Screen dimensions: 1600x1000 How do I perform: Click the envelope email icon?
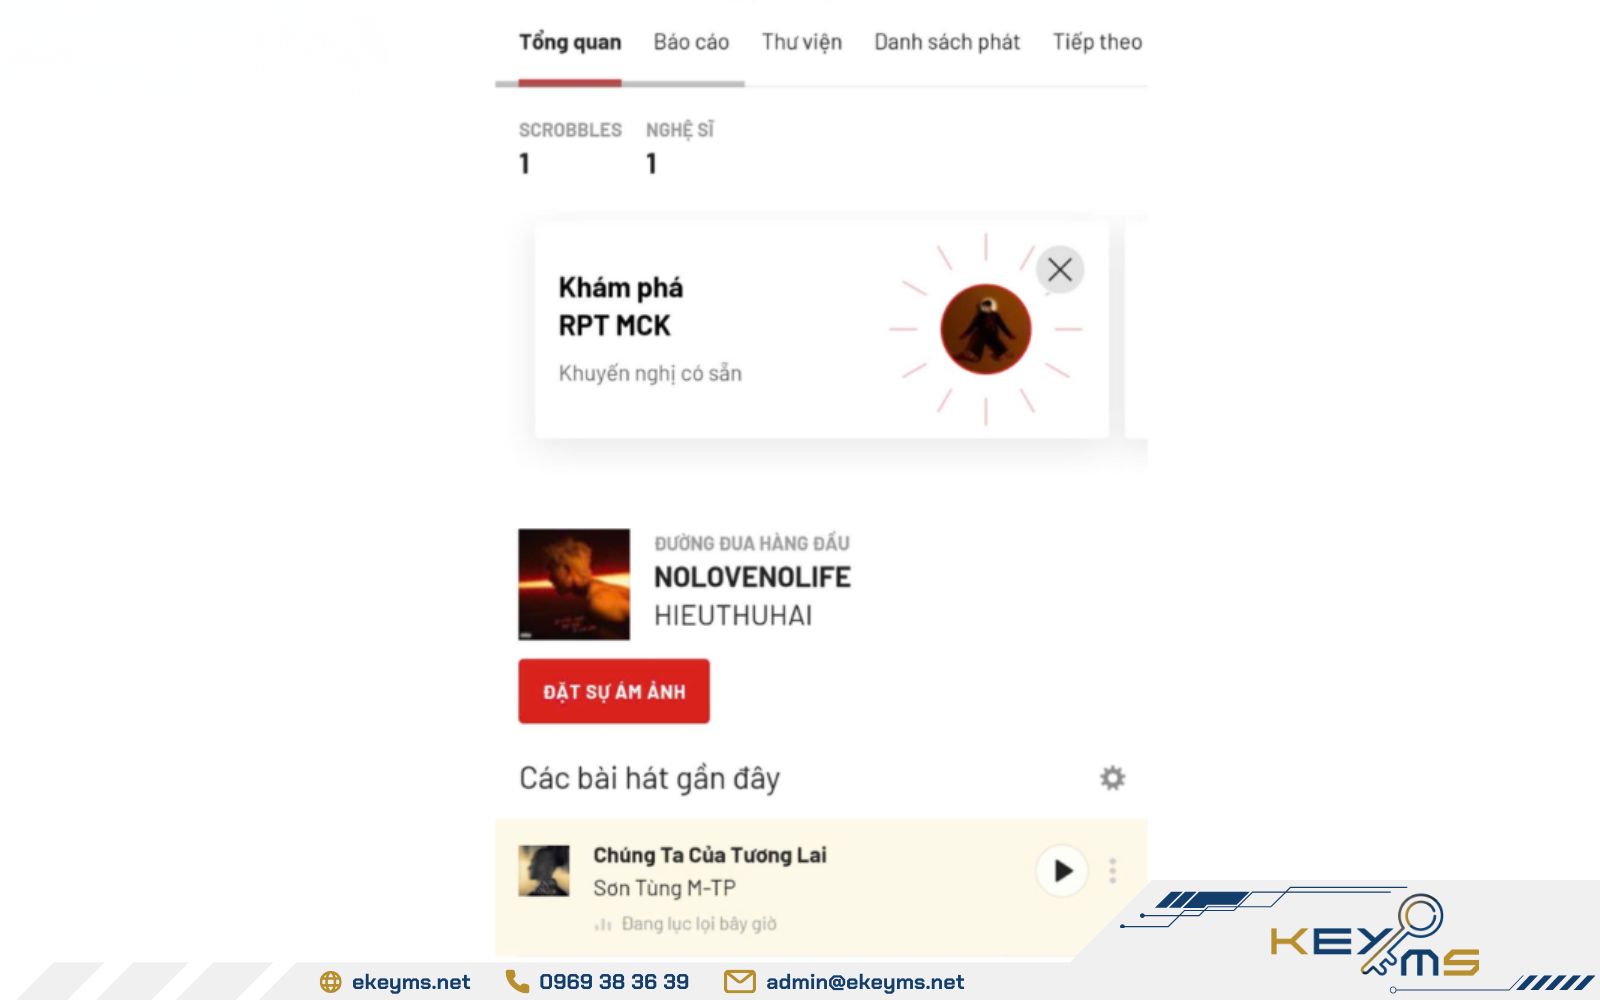(739, 982)
